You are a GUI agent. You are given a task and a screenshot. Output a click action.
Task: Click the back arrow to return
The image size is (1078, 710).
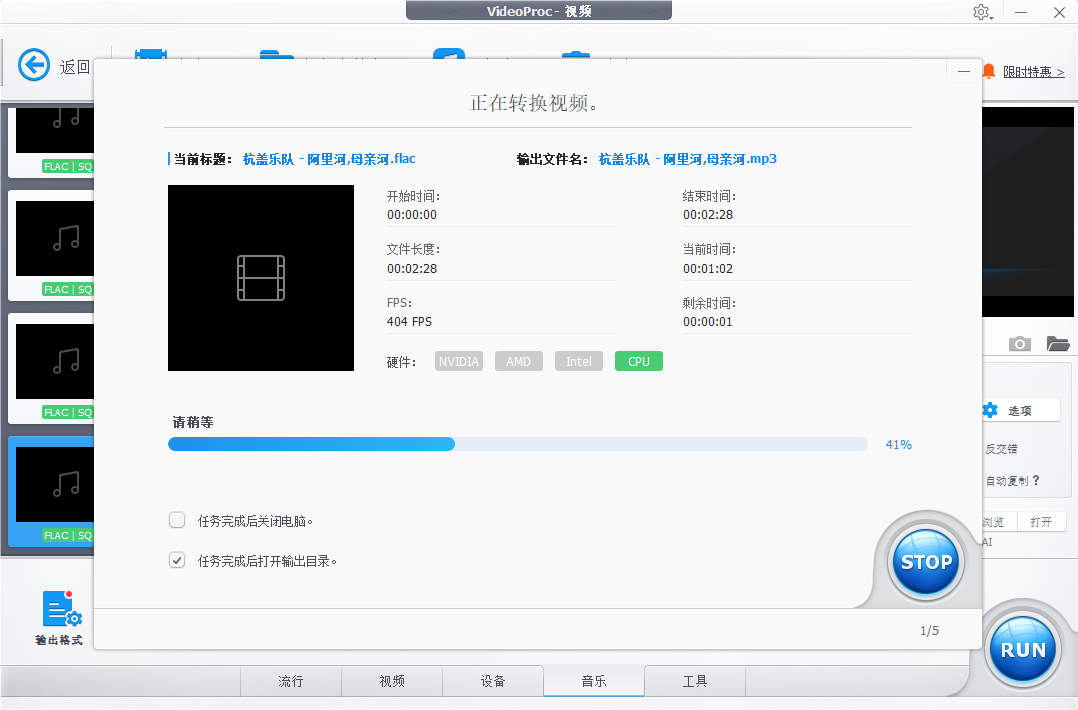click(x=33, y=65)
